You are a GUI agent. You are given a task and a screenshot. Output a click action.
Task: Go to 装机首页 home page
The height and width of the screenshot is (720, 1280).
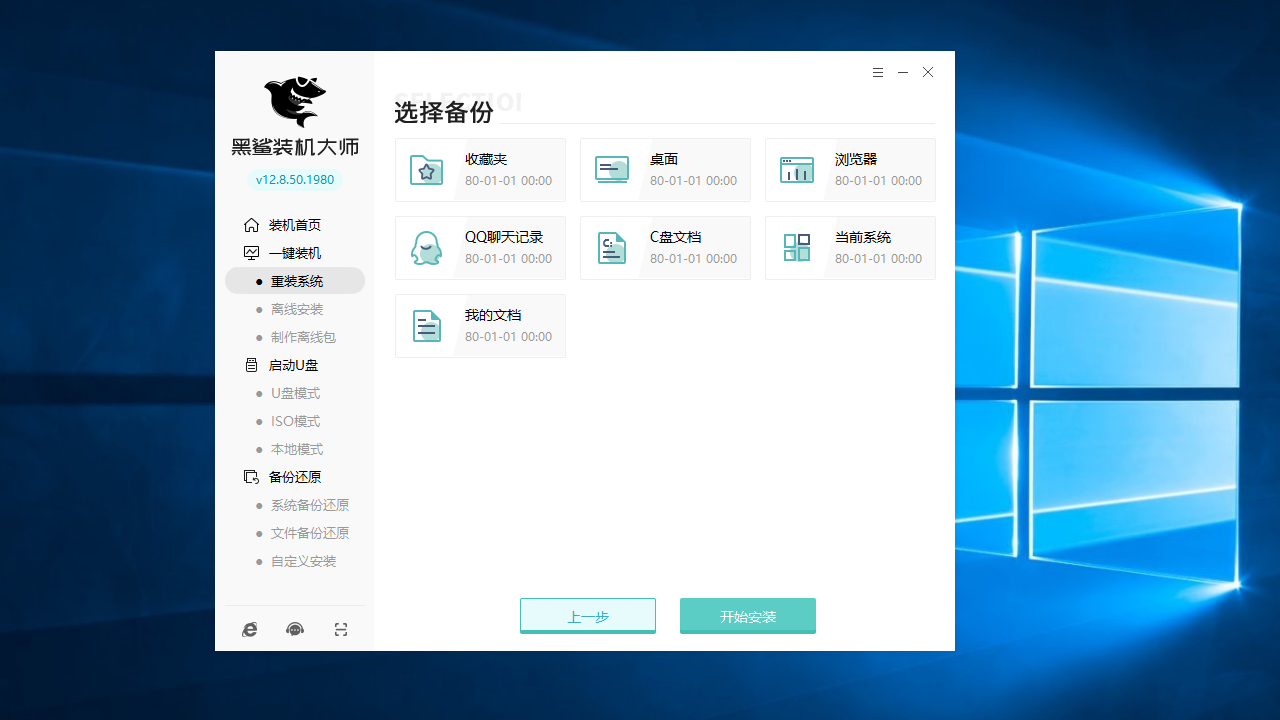pos(294,225)
